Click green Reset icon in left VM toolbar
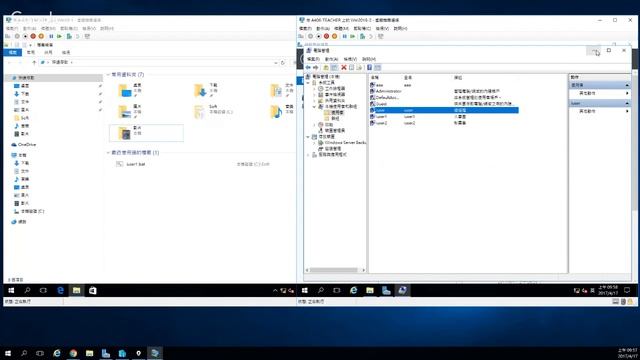The width and height of the screenshot is (640, 360). tap(59, 36)
